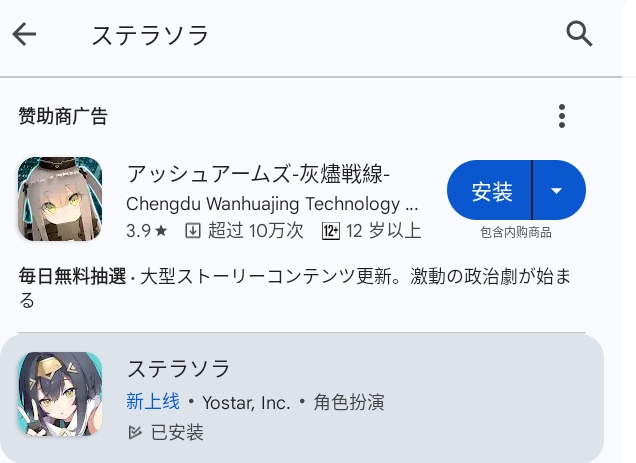Image resolution: width=636 pixels, height=463 pixels.
Task: Tap the Yostar, Inc. developer text
Action: coord(246,402)
